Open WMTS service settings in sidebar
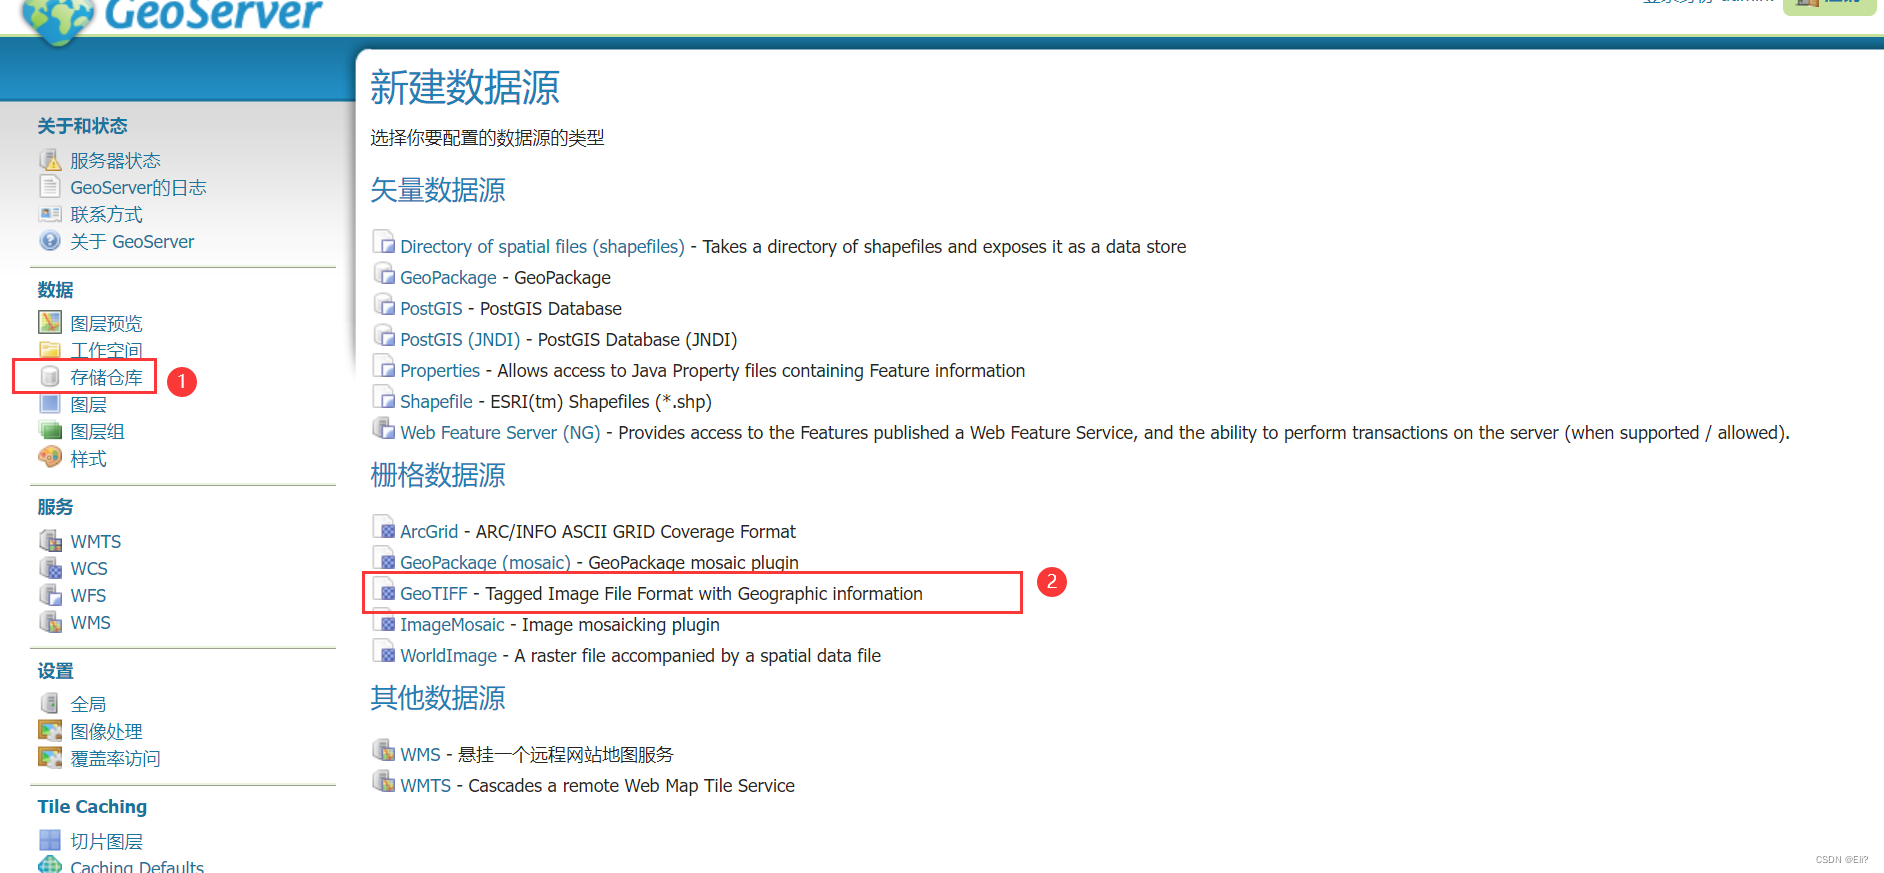This screenshot has height=873, width=1884. pyautogui.click(x=95, y=541)
